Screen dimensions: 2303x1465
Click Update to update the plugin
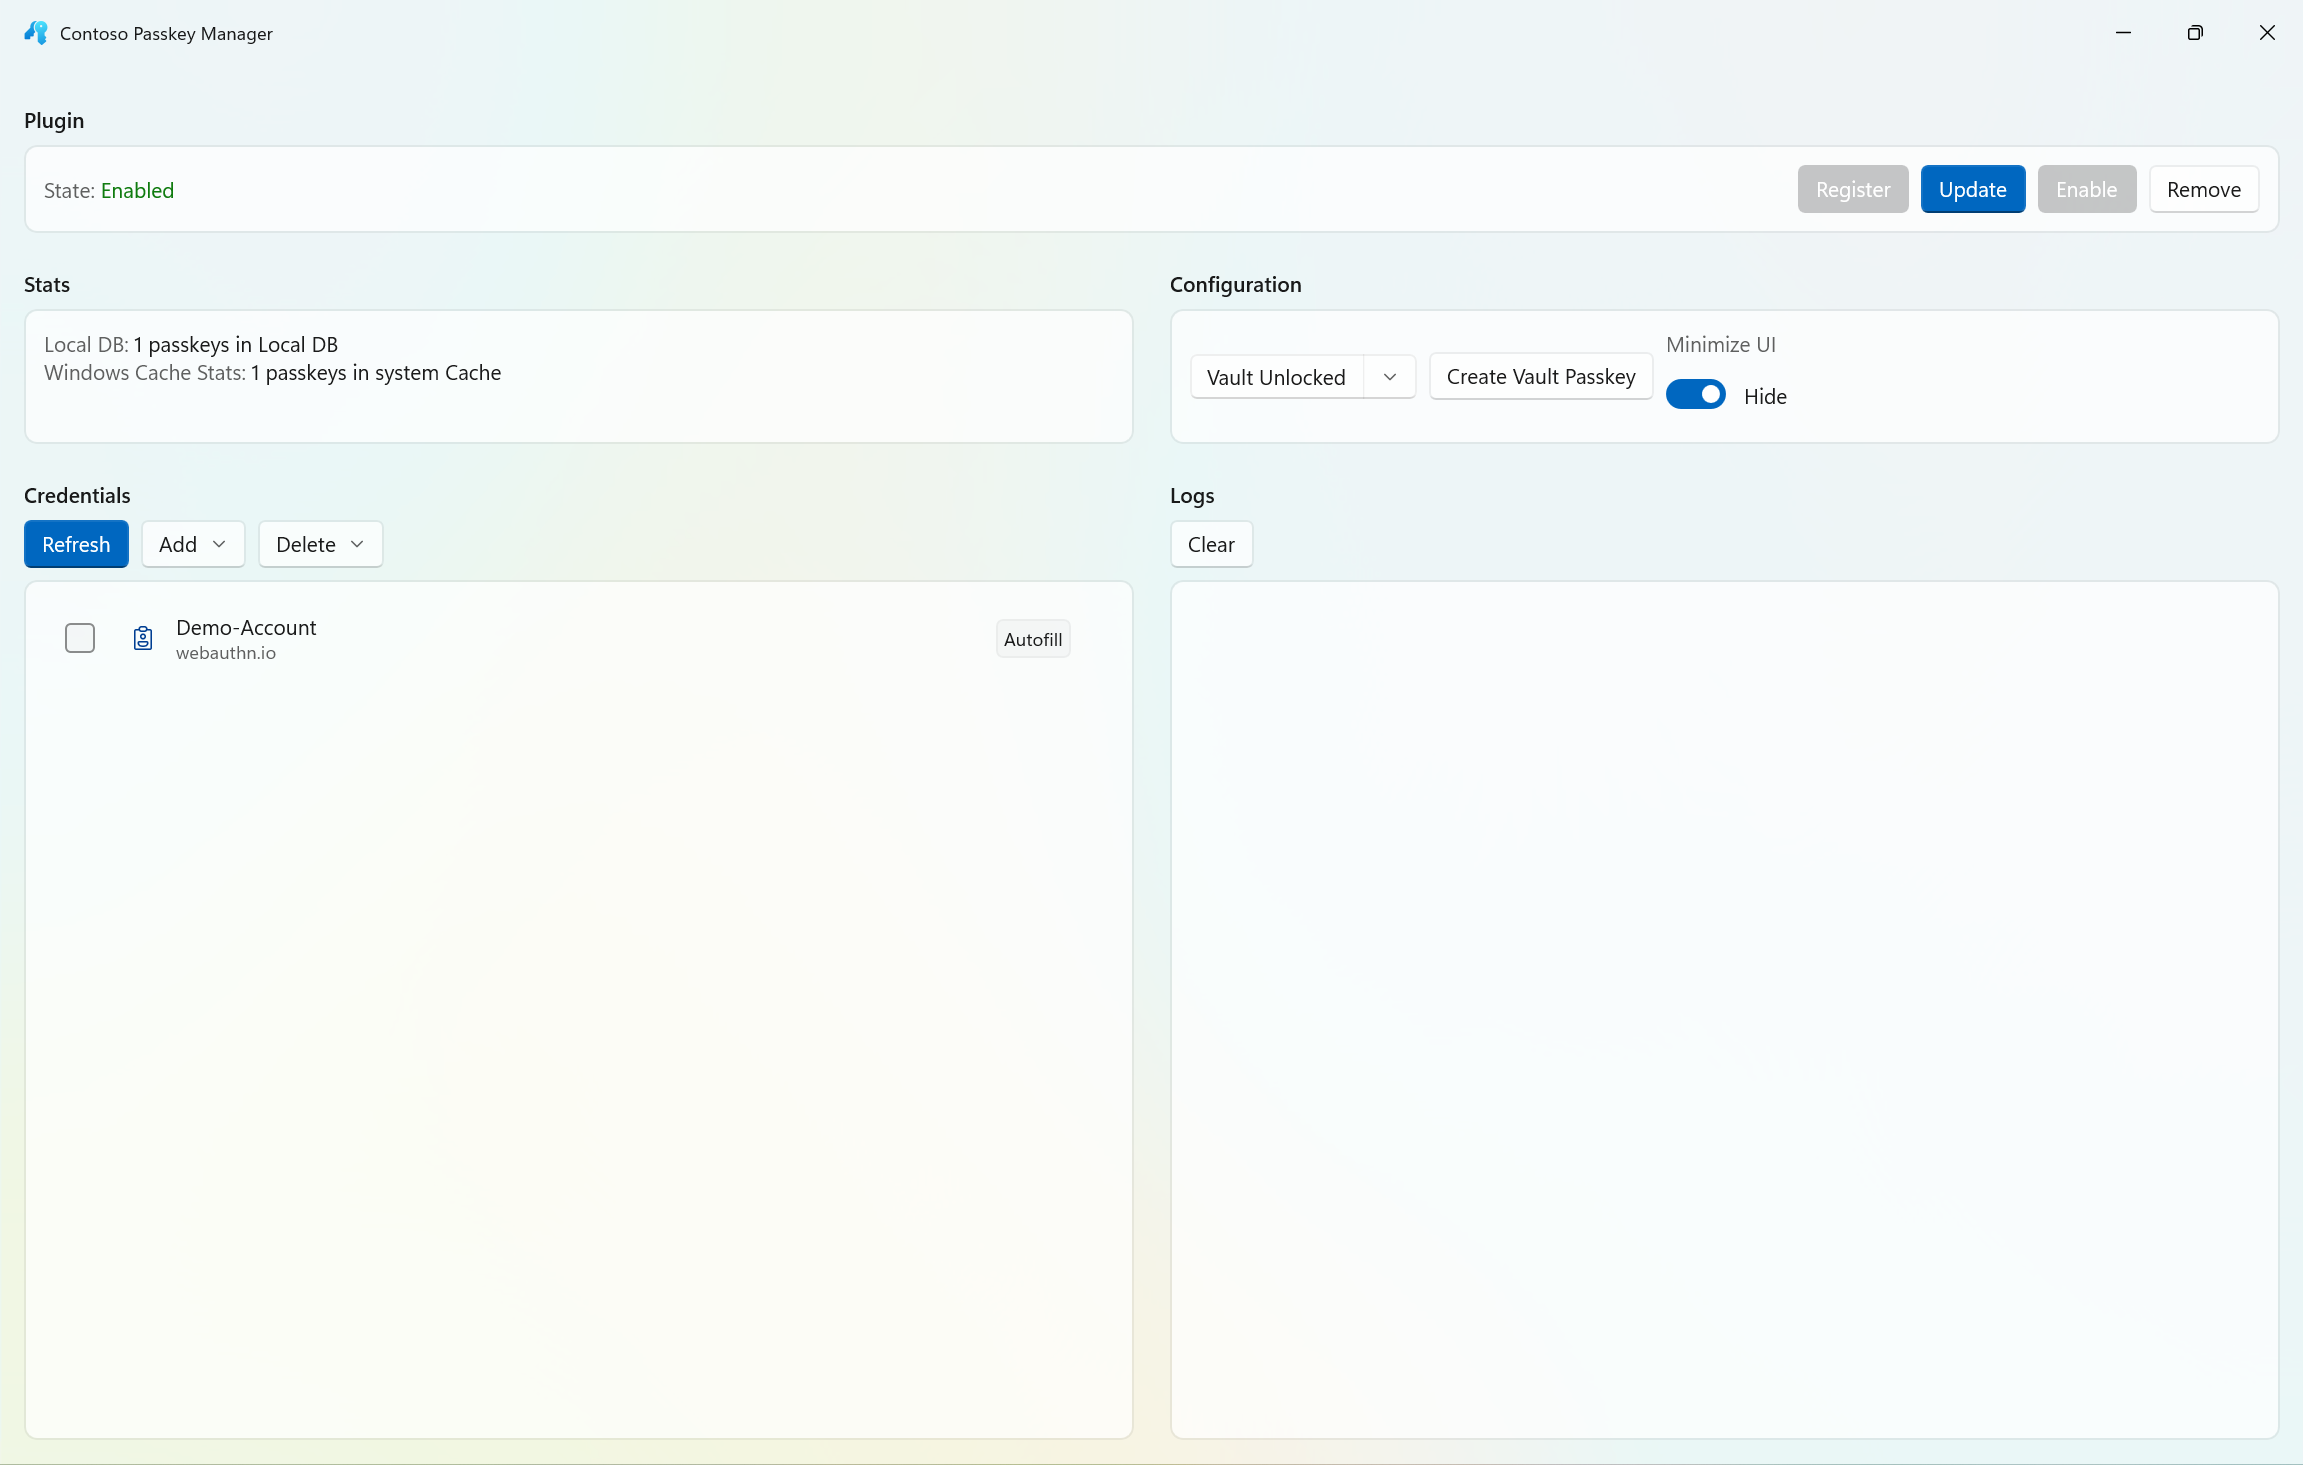pos(1972,189)
